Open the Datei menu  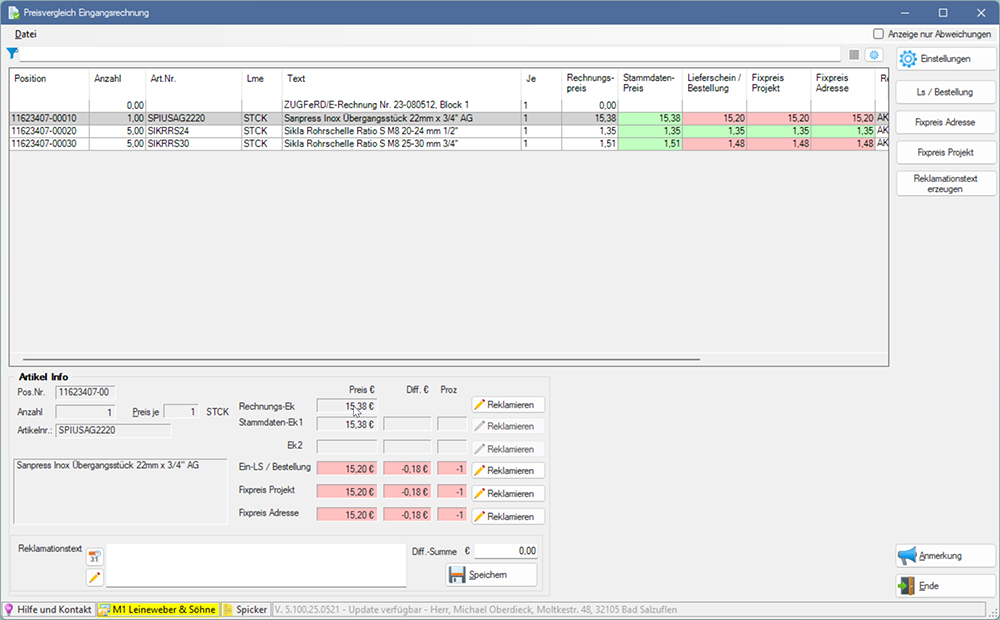click(x=26, y=34)
